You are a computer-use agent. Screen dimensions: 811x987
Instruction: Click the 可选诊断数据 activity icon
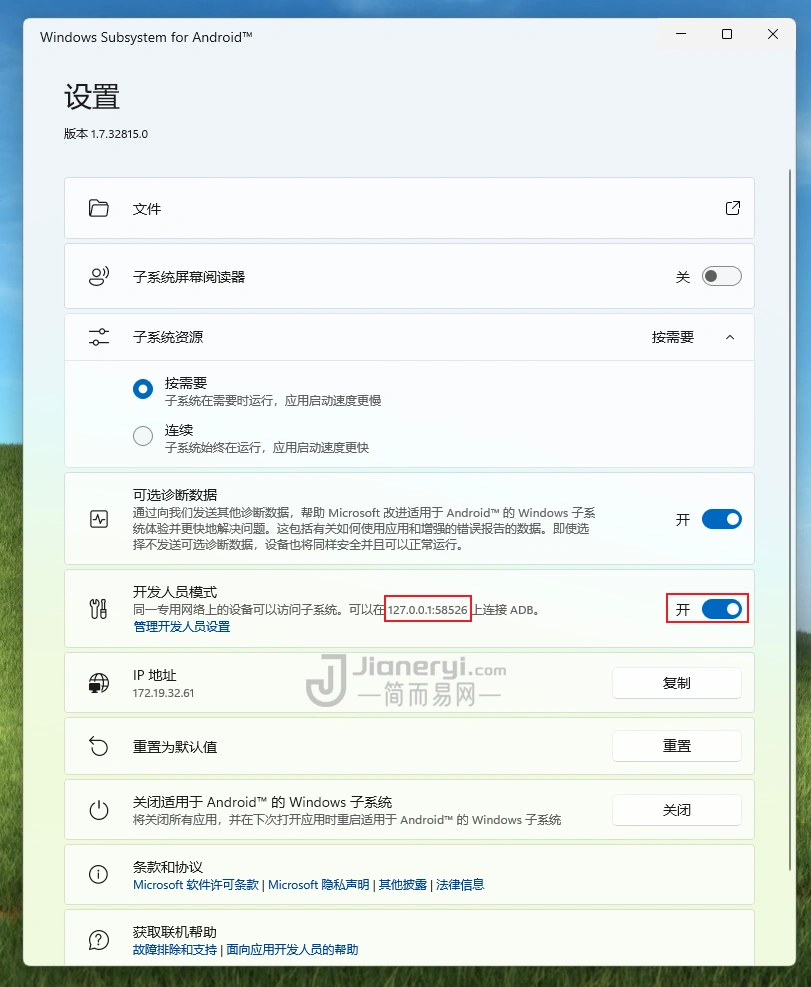tap(99, 519)
